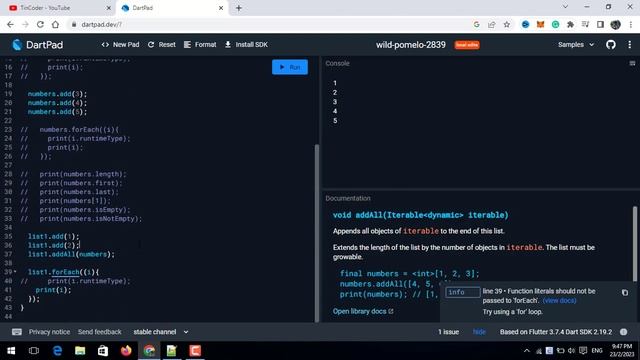Open the blue round extension icon

click(525, 24)
